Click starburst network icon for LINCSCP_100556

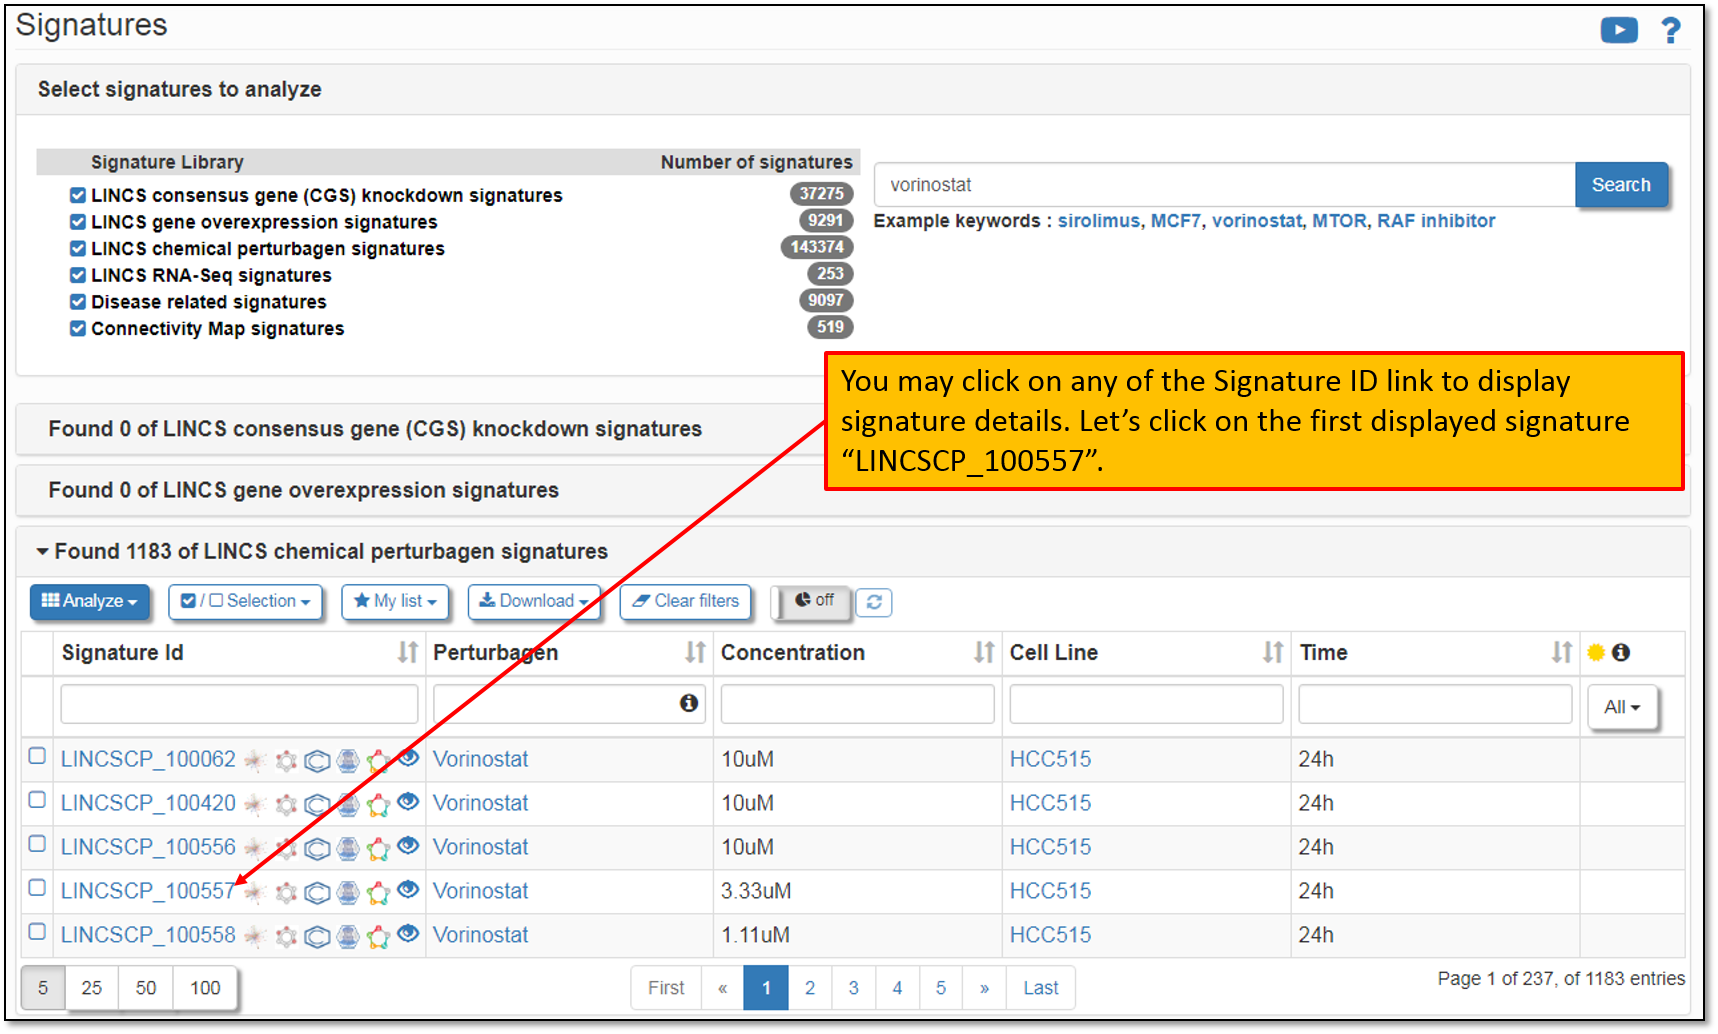pyautogui.click(x=255, y=849)
